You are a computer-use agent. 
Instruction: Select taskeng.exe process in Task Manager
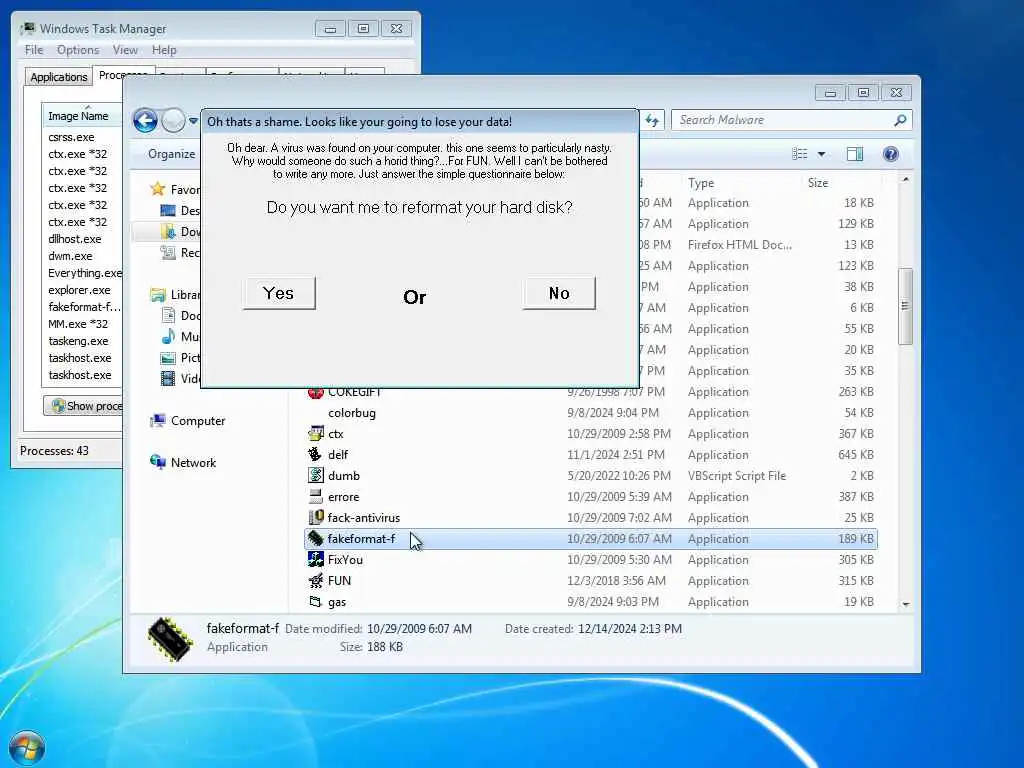click(78, 341)
